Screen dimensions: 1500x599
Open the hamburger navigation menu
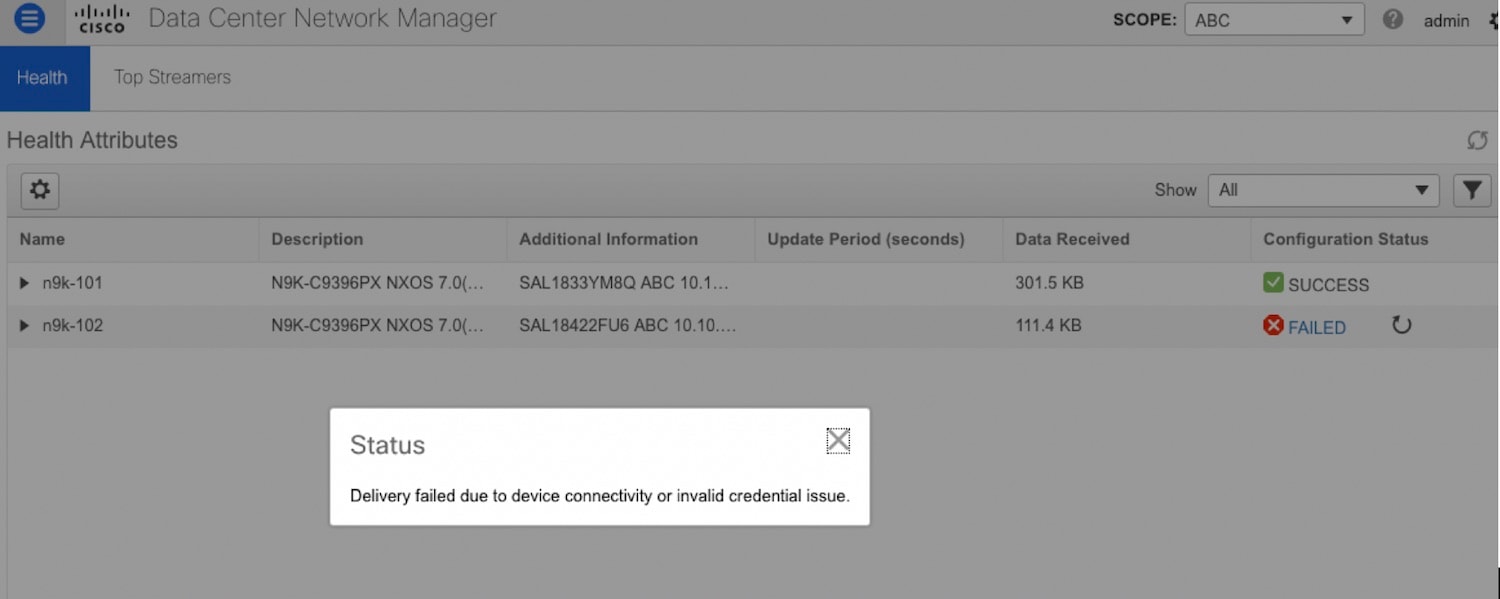[29, 18]
